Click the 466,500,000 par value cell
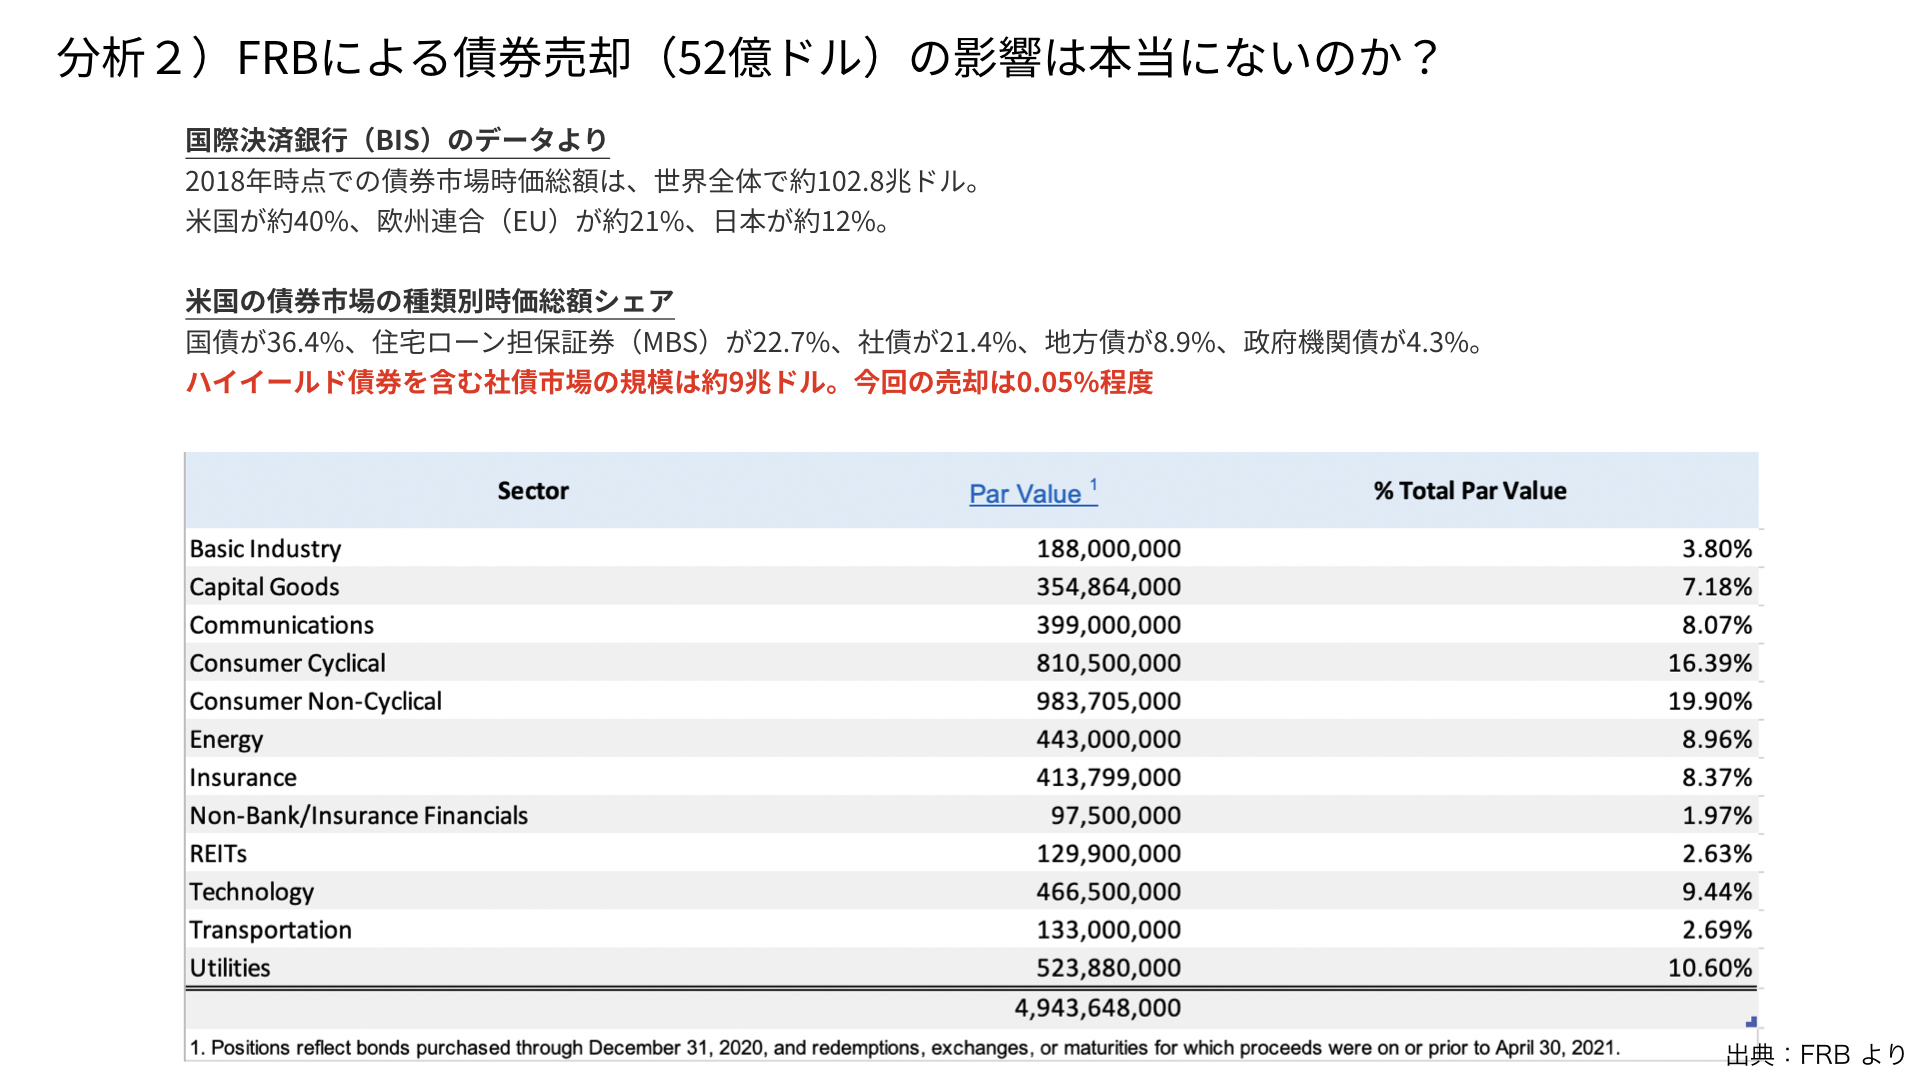This screenshot has width=1920, height=1080. pyautogui.click(x=1108, y=892)
